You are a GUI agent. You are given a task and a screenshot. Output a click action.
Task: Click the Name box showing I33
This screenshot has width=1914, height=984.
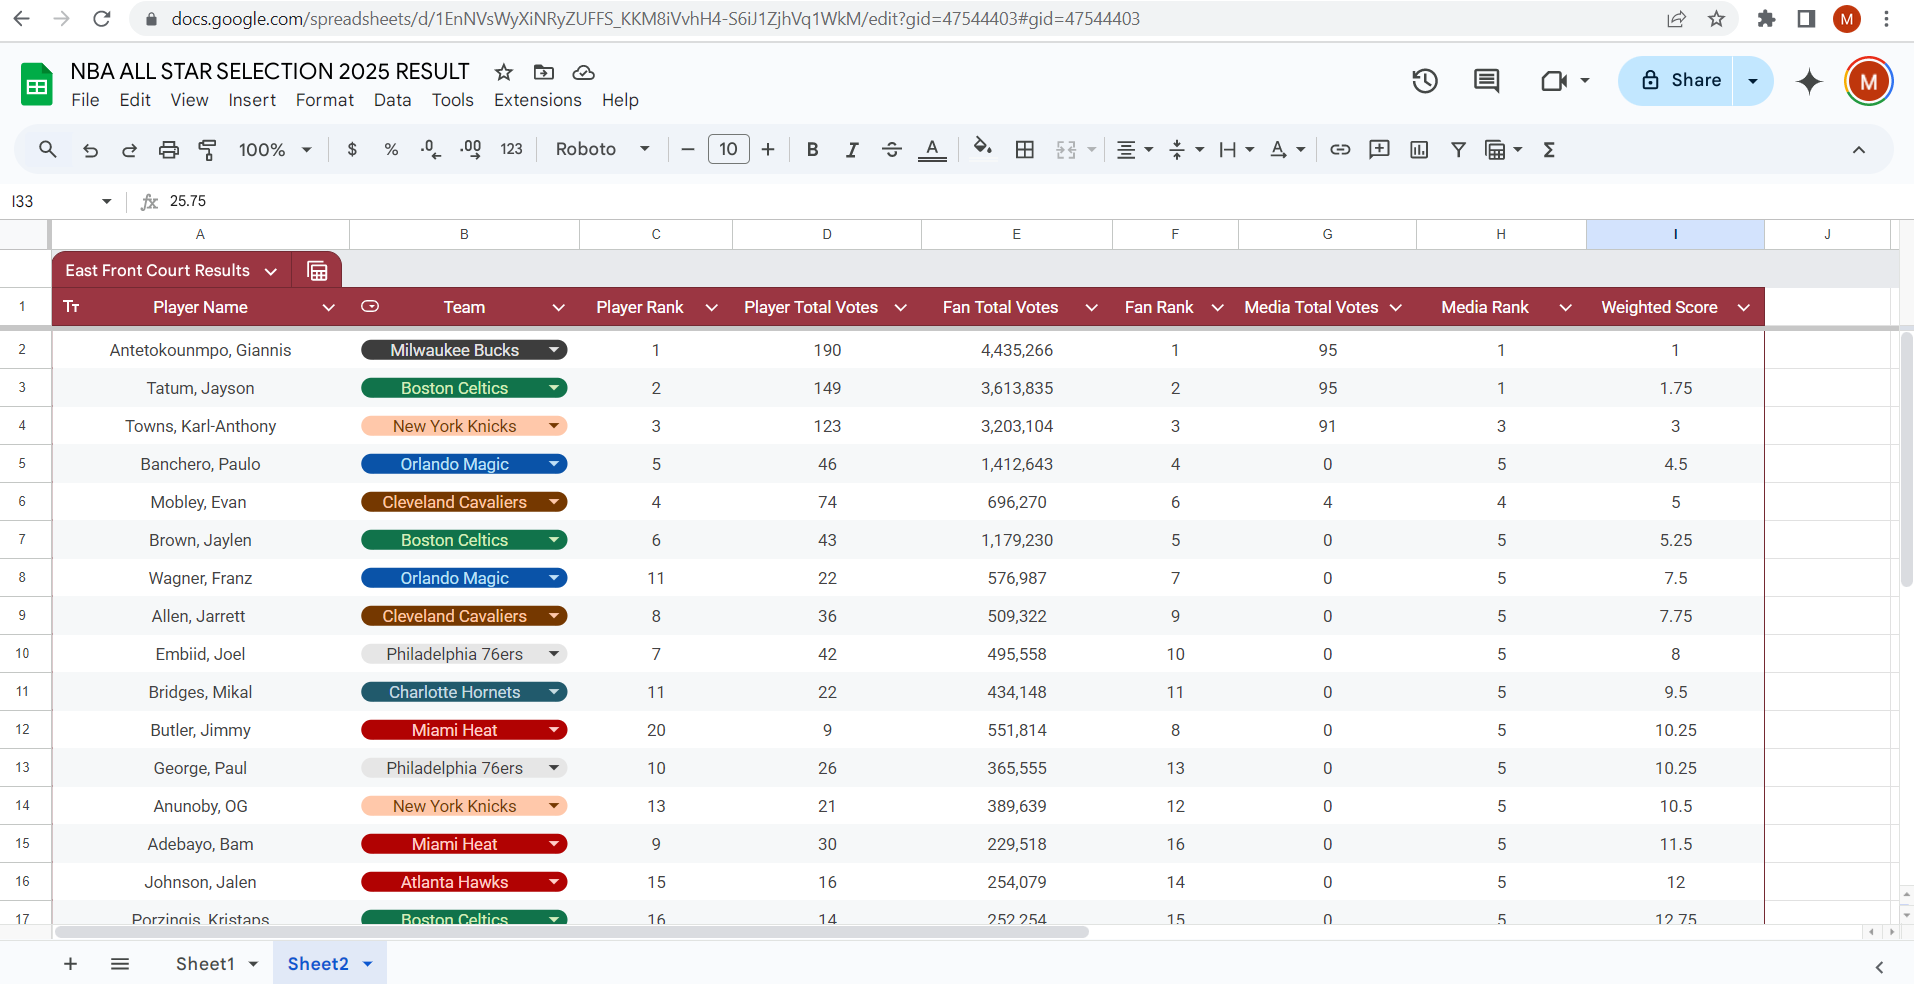tap(60, 201)
